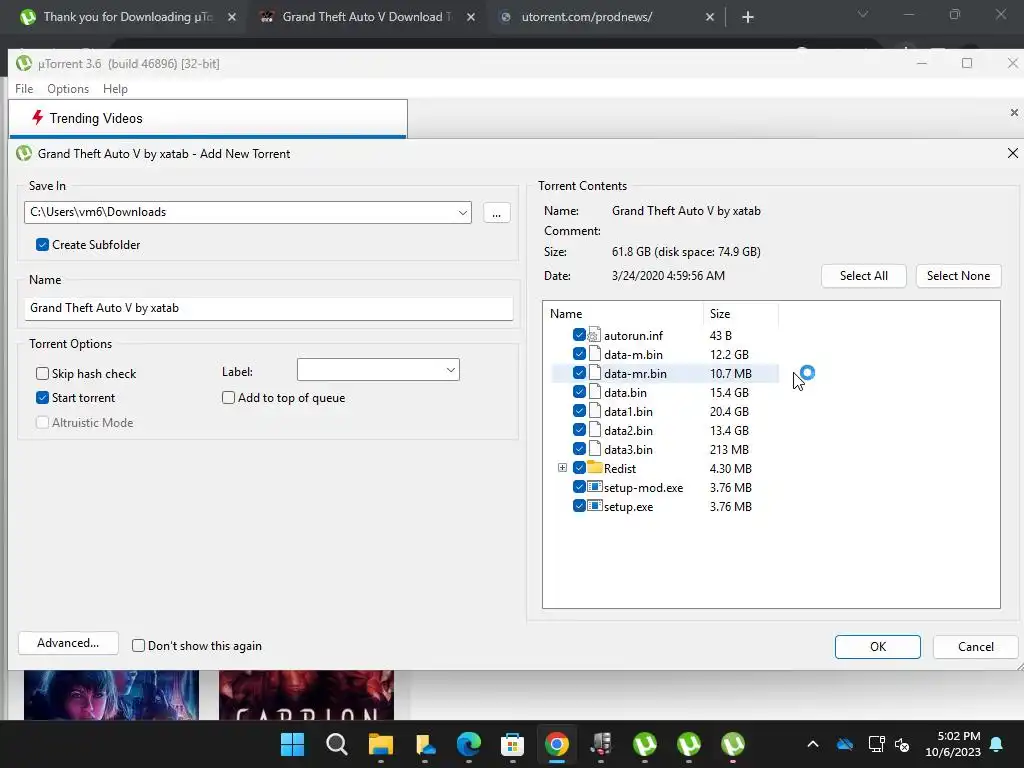Select the data2.bin file name
The height and width of the screenshot is (768, 1024).
628,430
